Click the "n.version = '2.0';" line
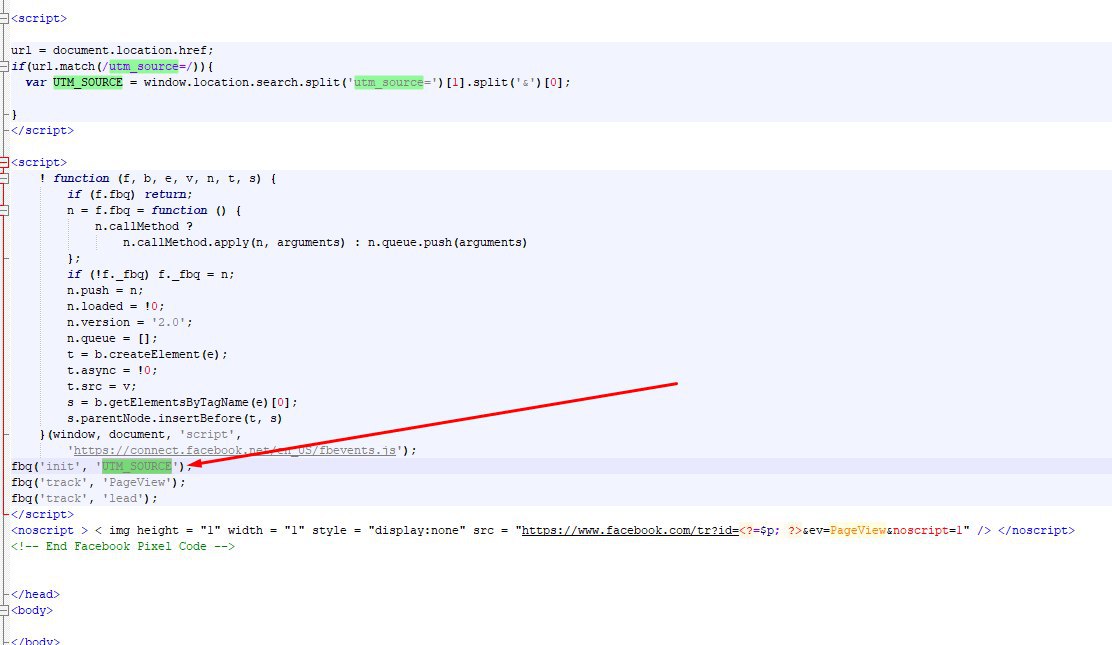This screenshot has width=1112, height=645. 130,323
